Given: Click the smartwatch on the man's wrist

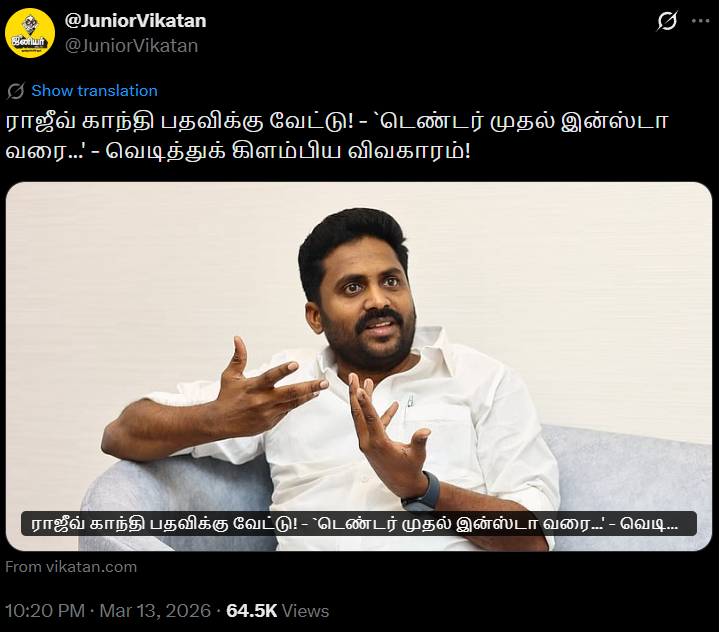Looking at the screenshot, I should tap(421, 493).
